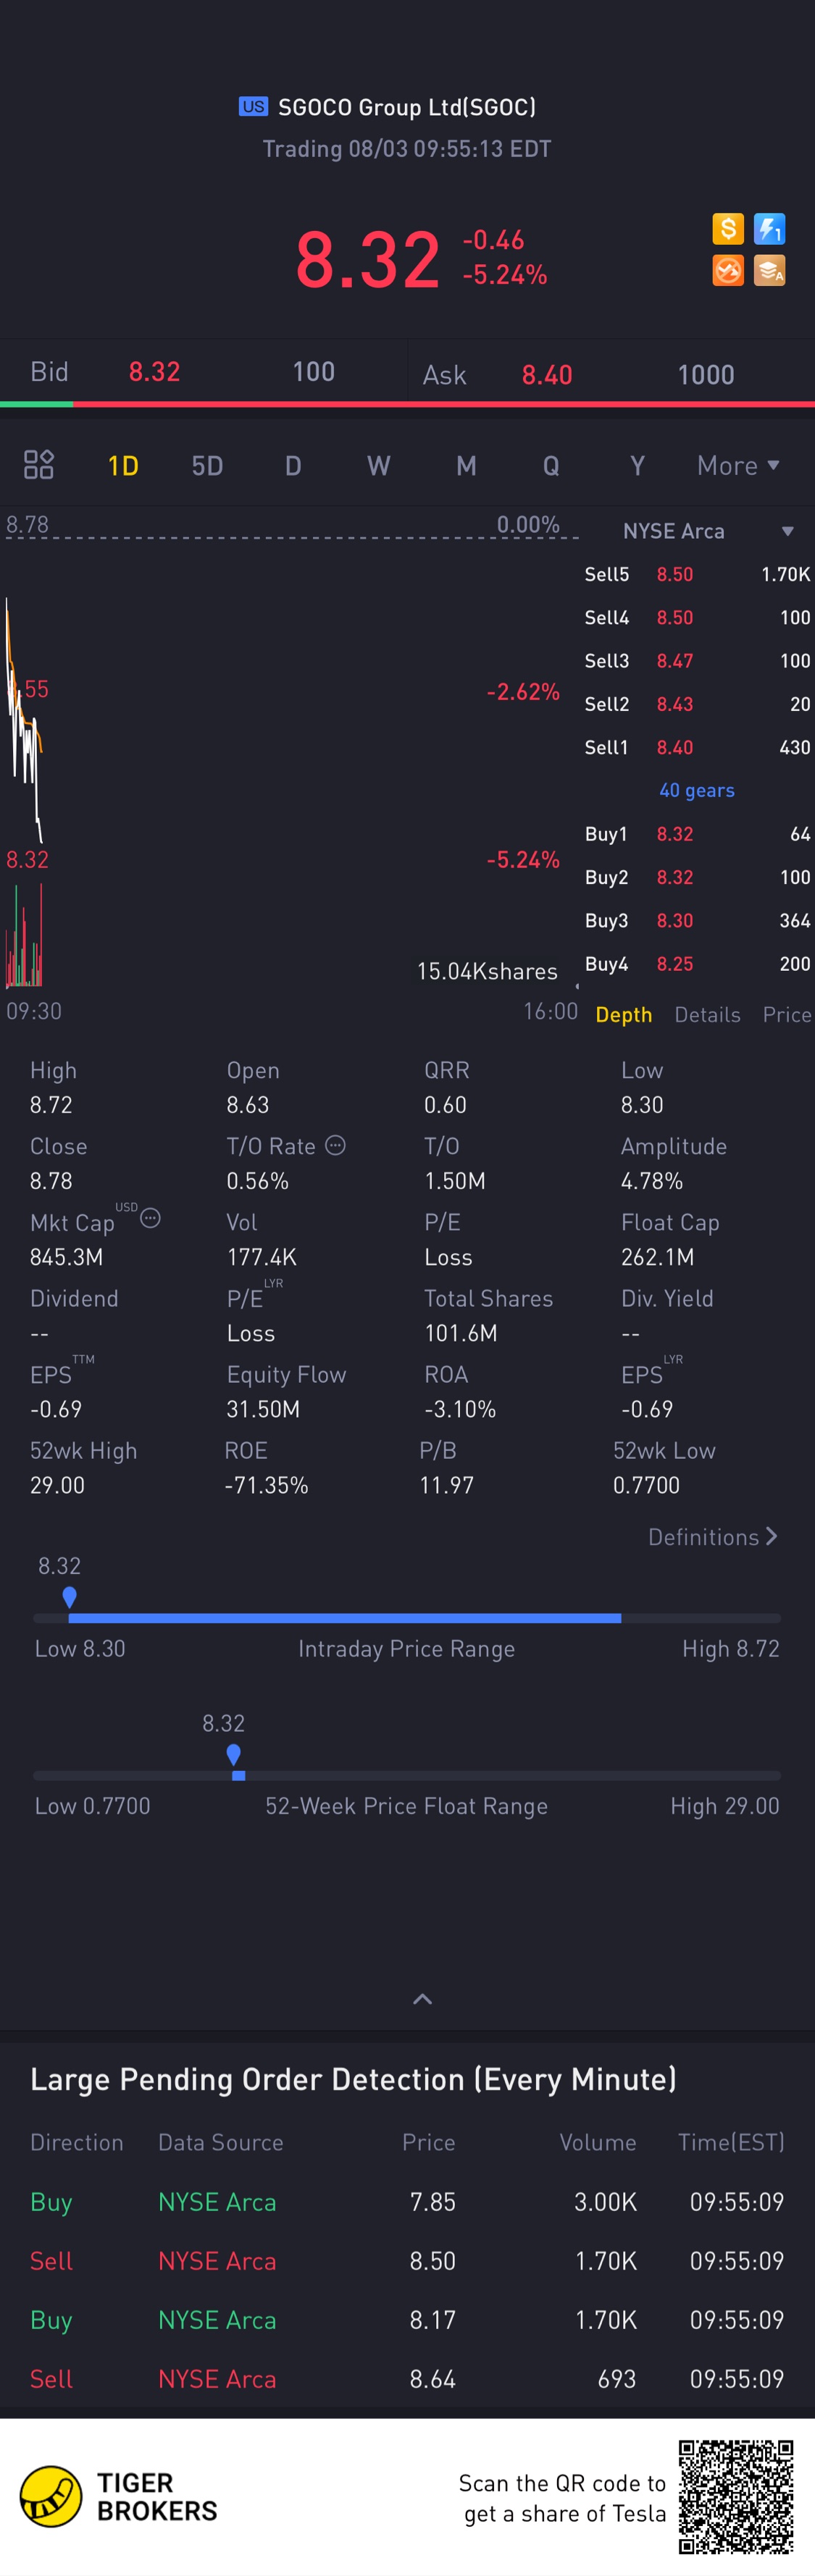Viewport: 815px width, 2576px height.
Task: Click the Tesla share QR code
Action: (736, 2496)
